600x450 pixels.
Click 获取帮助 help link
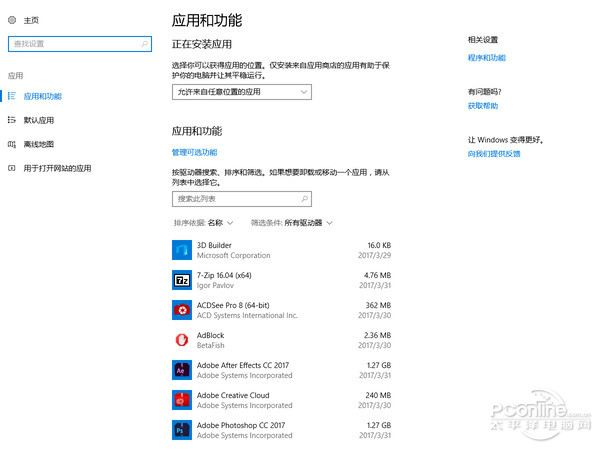click(483, 106)
